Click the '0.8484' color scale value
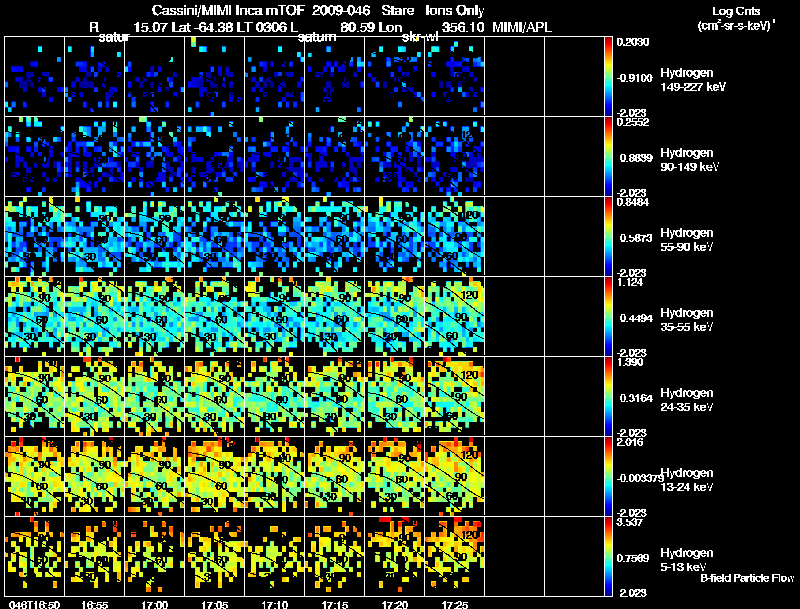Screen dimensions: 800x609 pos(632,202)
